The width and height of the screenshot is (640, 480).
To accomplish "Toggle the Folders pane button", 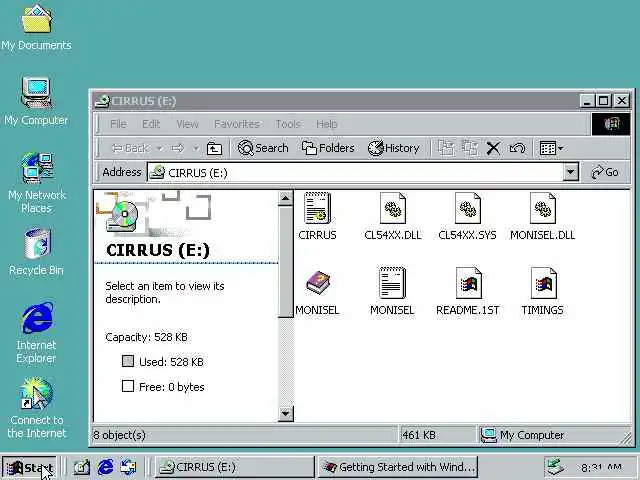I will tap(328, 148).
